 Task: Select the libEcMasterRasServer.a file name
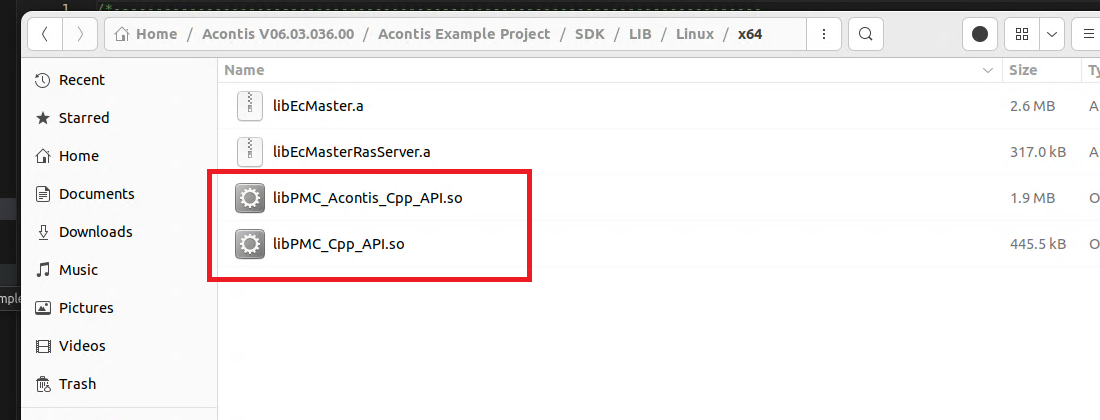pyautogui.click(x=351, y=152)
